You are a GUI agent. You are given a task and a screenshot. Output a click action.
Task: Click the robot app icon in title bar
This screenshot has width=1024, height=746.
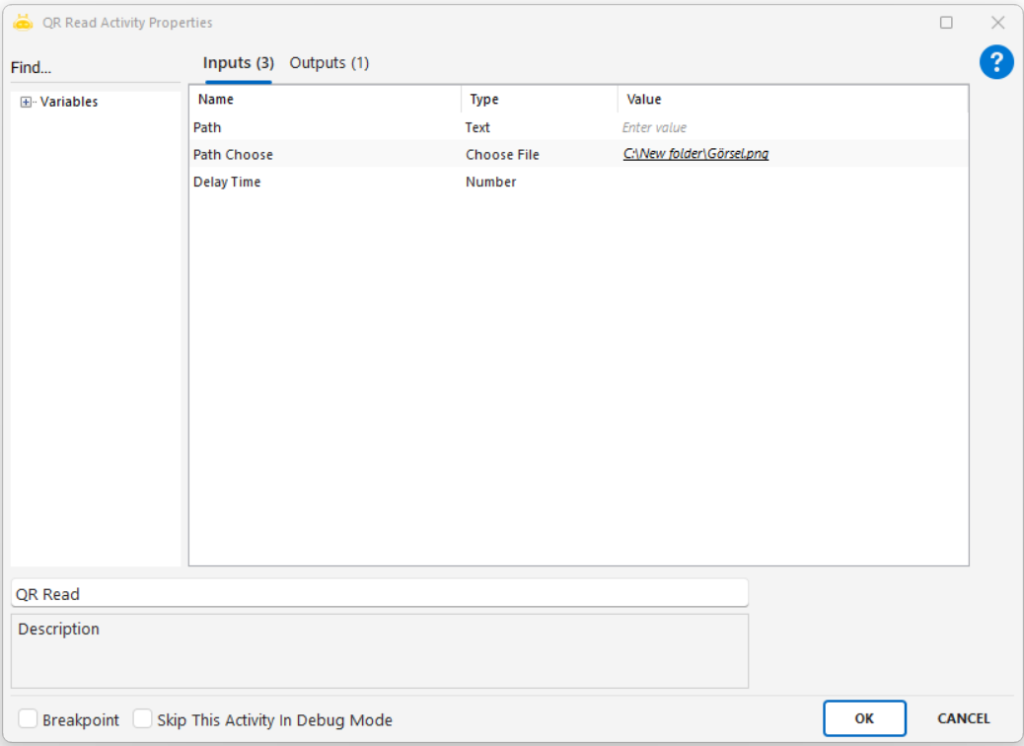pyautogui.click(x=23, y=22)
